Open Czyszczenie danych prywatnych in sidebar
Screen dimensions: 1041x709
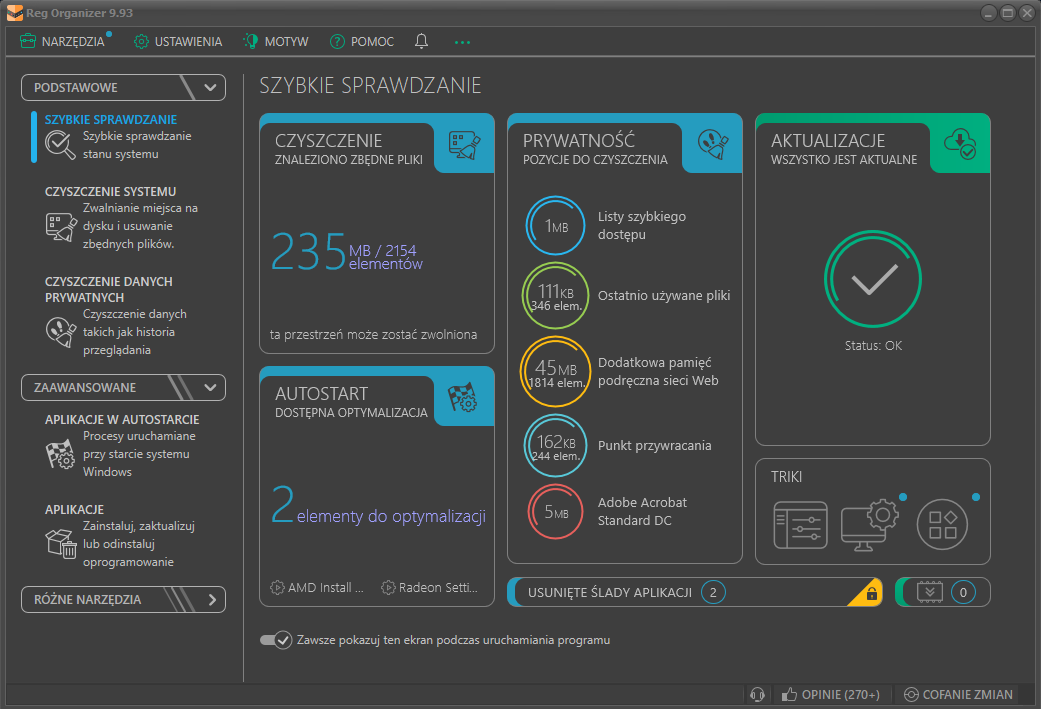(x=109, y=289)
